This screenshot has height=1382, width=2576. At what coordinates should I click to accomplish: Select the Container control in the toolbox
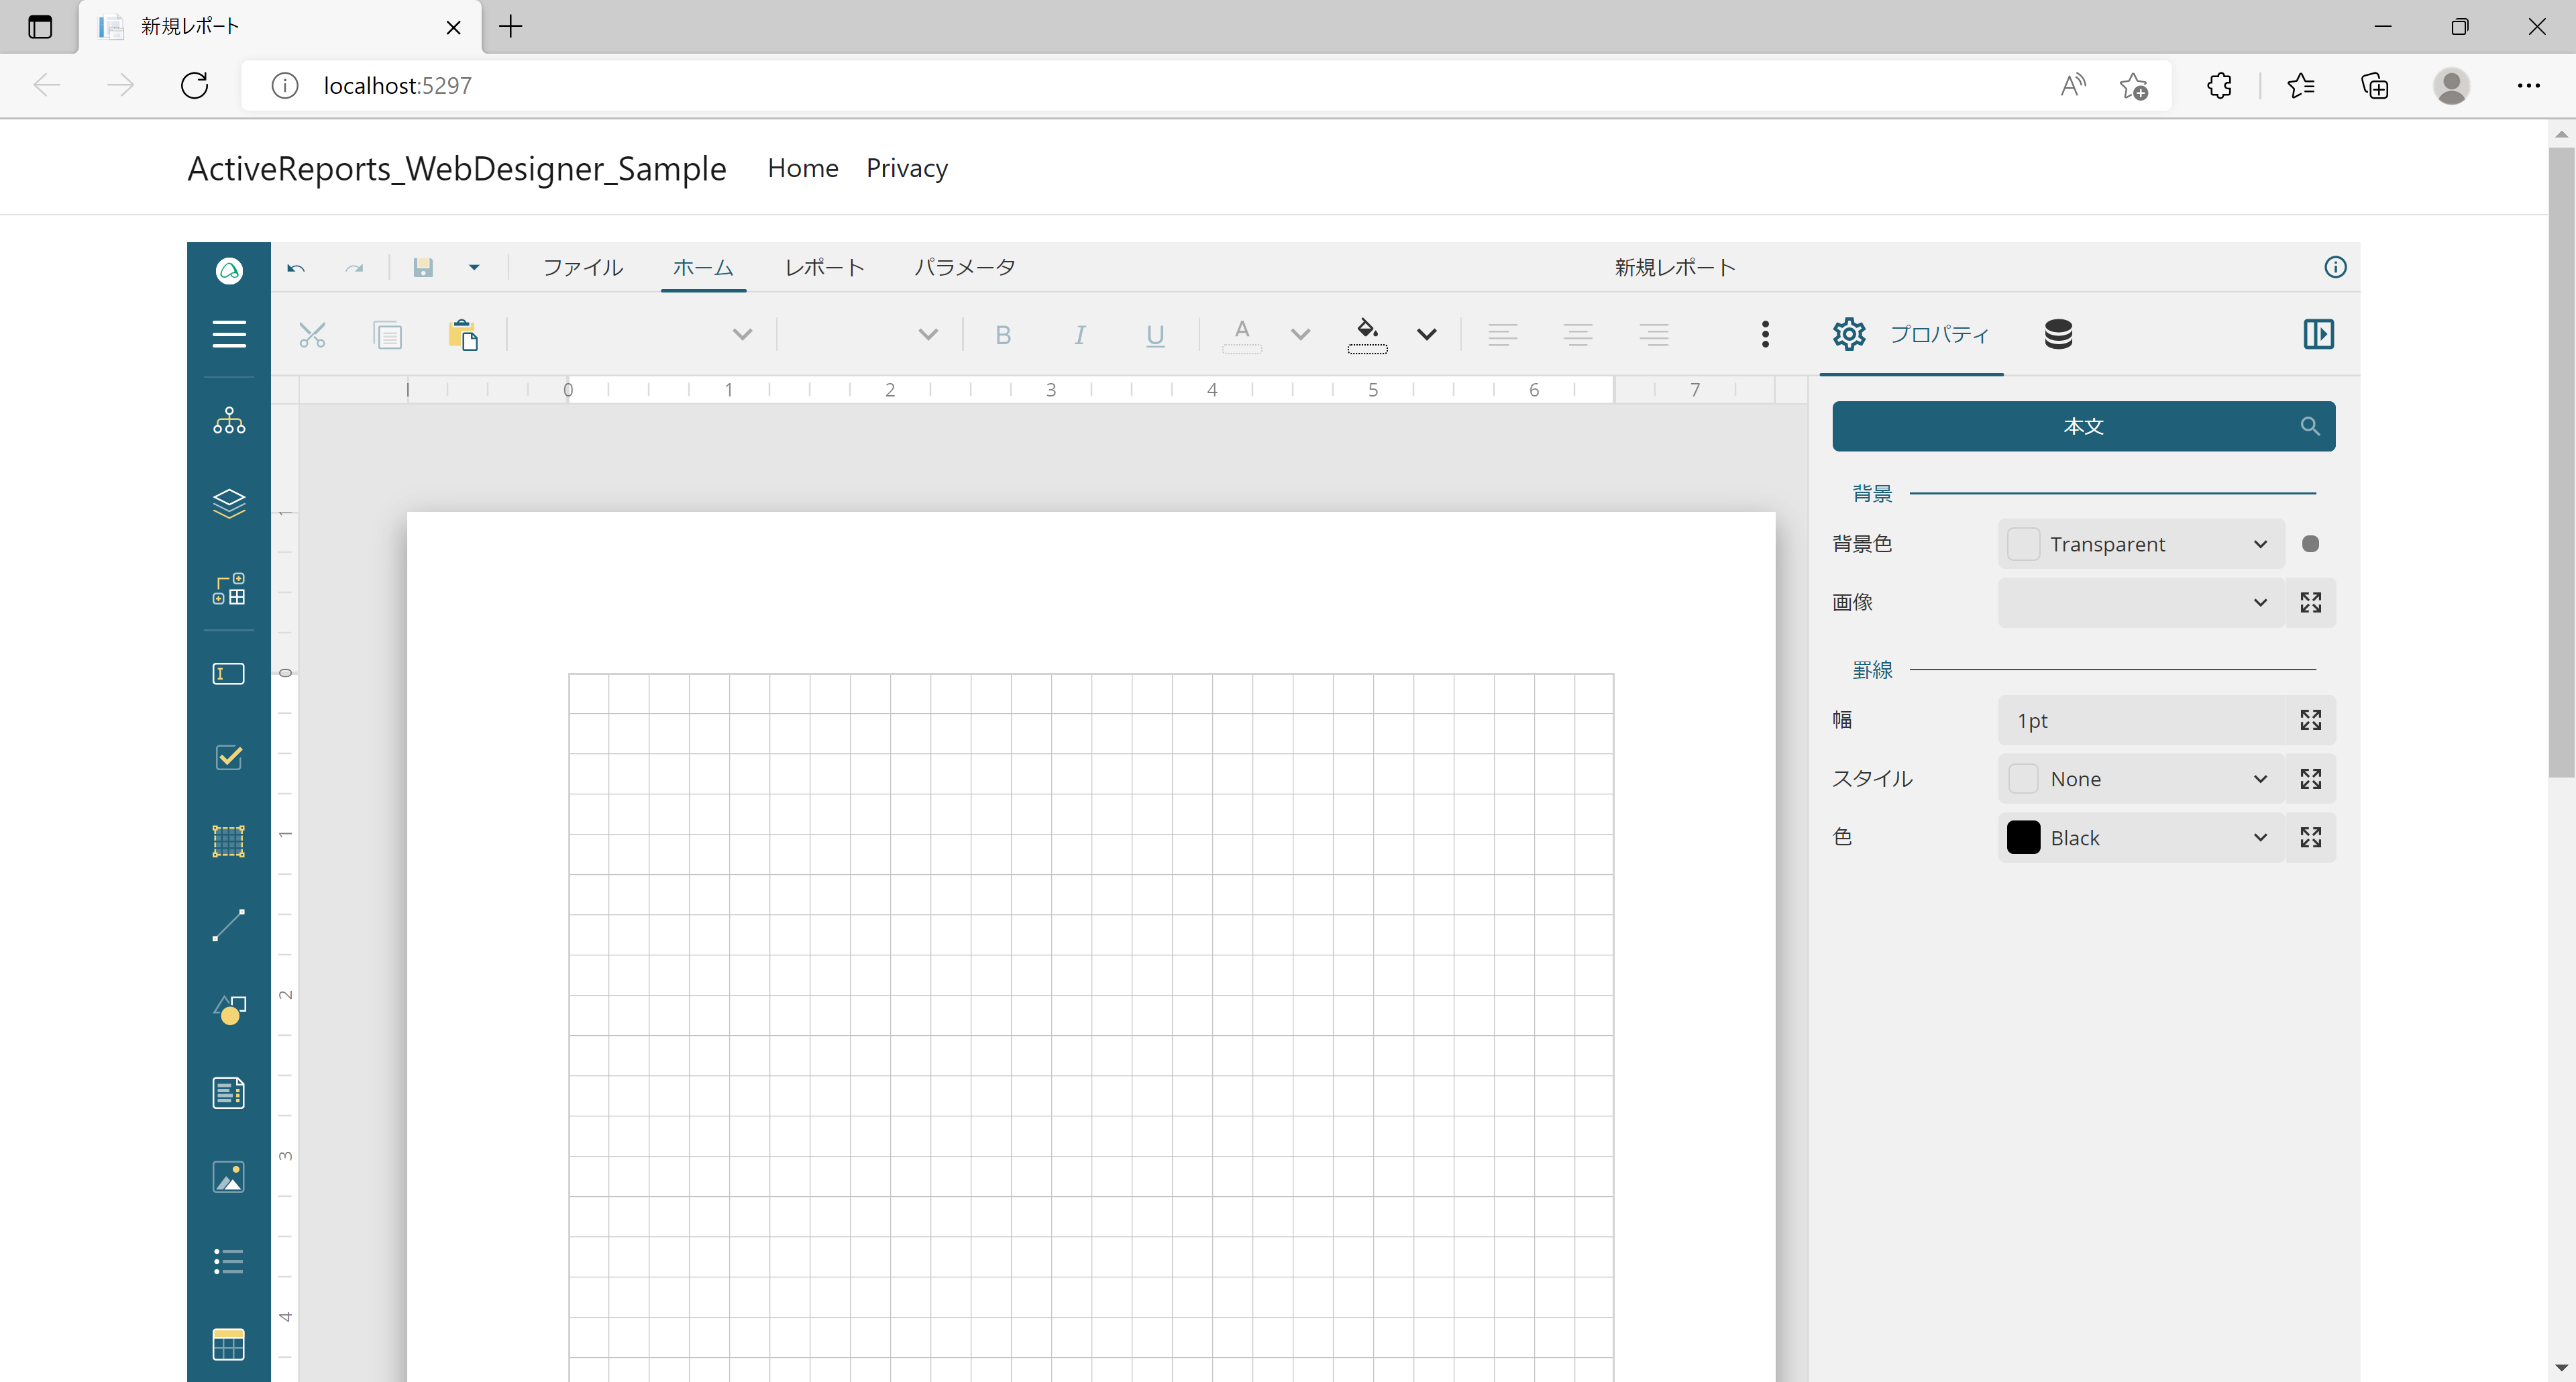point(229,841)
